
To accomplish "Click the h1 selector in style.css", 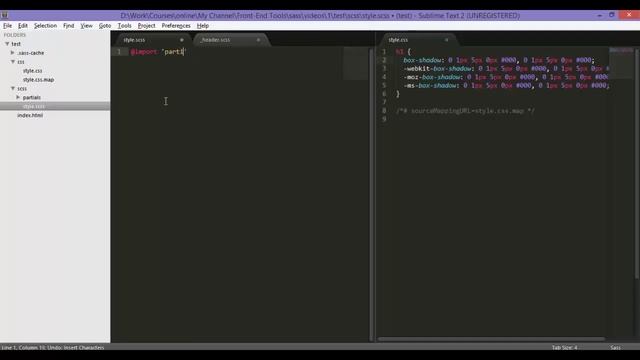I will [x=400, y=52].
